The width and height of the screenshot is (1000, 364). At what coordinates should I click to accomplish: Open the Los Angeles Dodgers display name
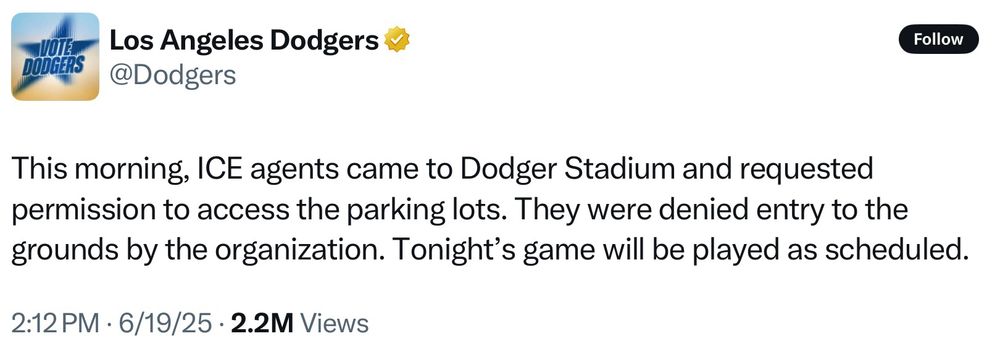pos(245,41)
